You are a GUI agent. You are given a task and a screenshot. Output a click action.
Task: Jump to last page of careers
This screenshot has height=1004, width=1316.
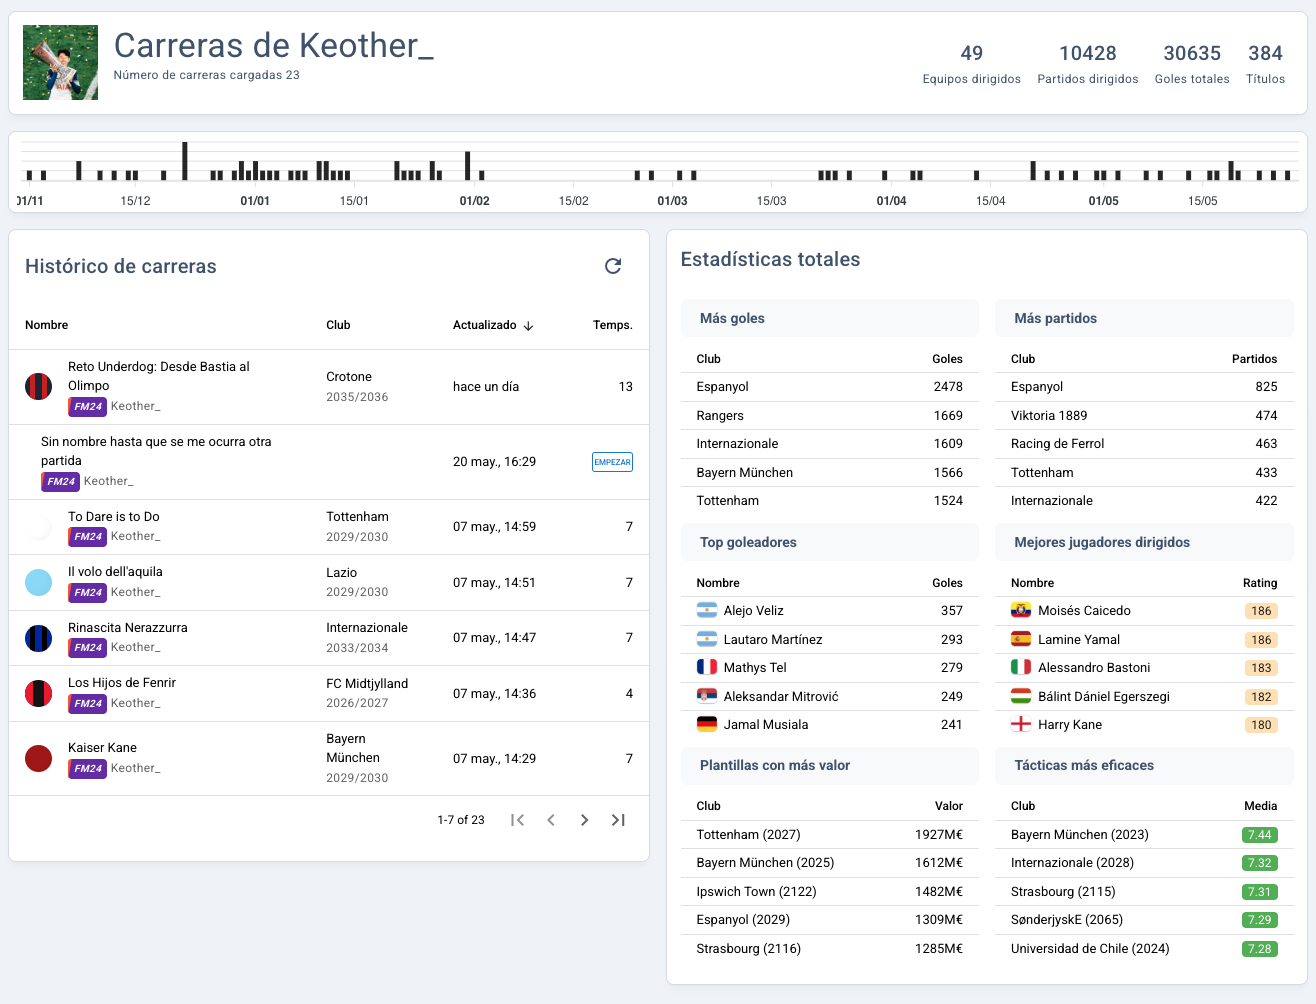[x=618, y=820]
